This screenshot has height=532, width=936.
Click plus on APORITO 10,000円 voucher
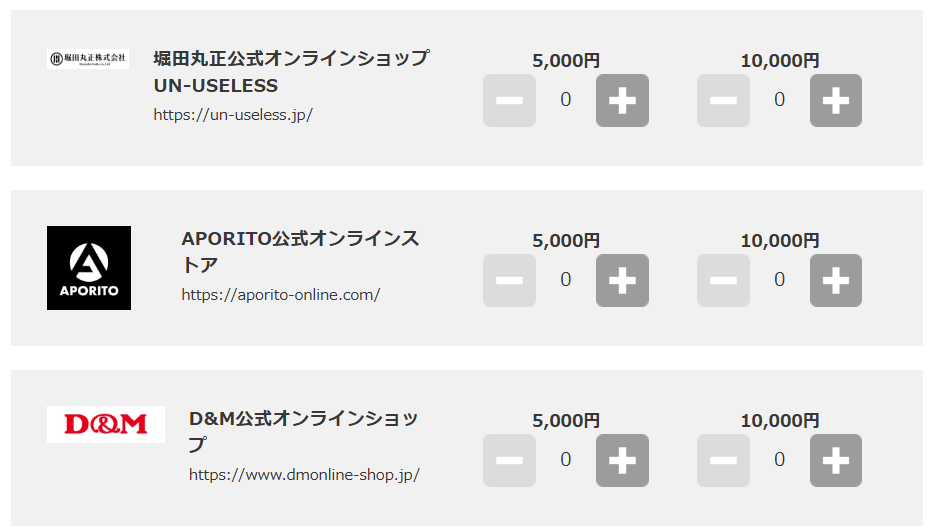tap(835, 280)
